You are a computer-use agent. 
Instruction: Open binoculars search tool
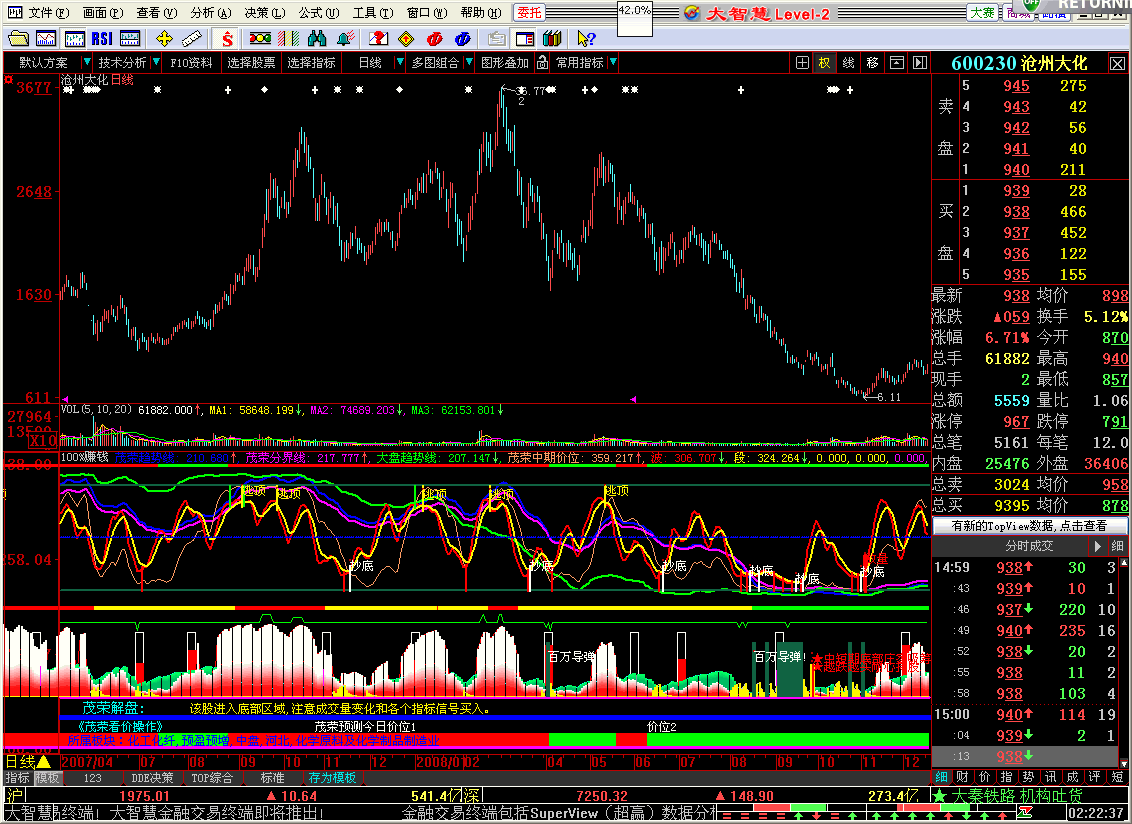316,38
